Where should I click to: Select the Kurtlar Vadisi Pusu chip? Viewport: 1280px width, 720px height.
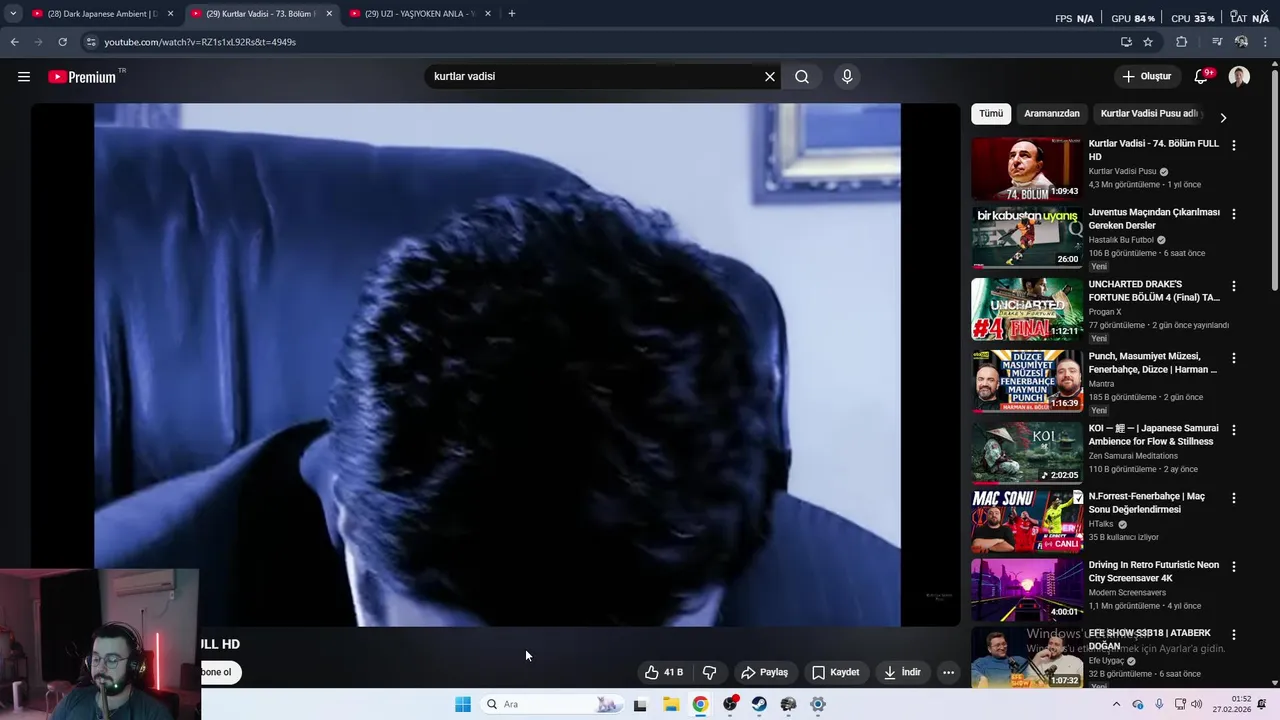[x=1149, y=114]
